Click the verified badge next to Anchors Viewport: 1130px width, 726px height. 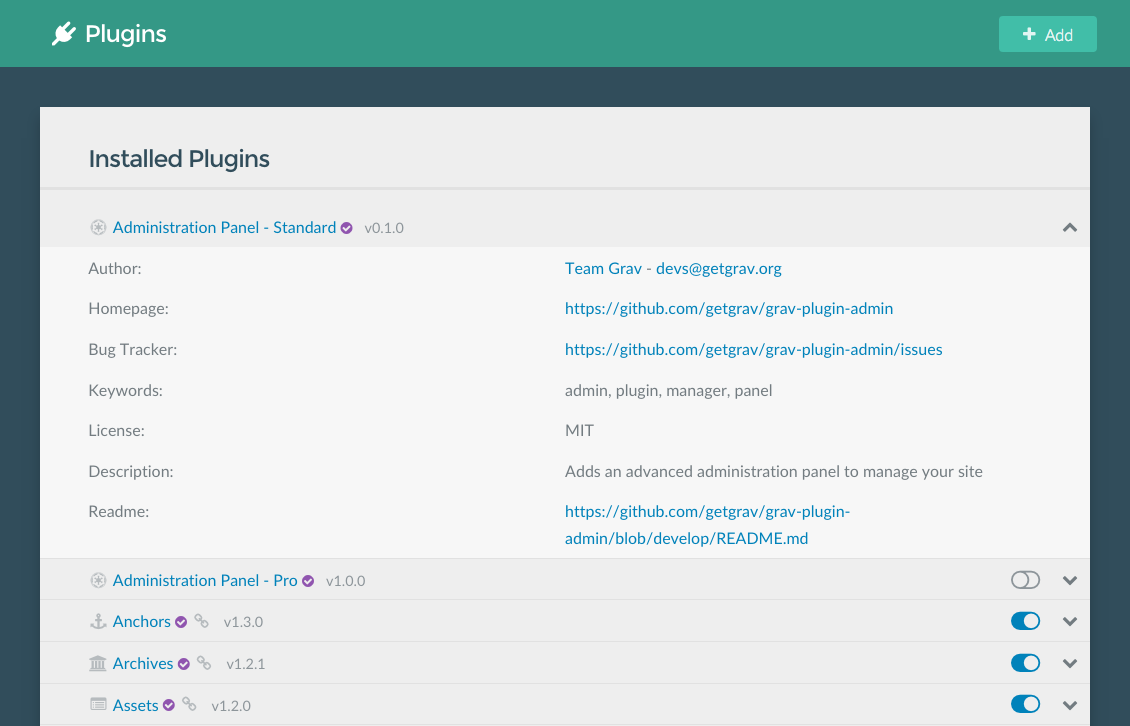point(181,622)
